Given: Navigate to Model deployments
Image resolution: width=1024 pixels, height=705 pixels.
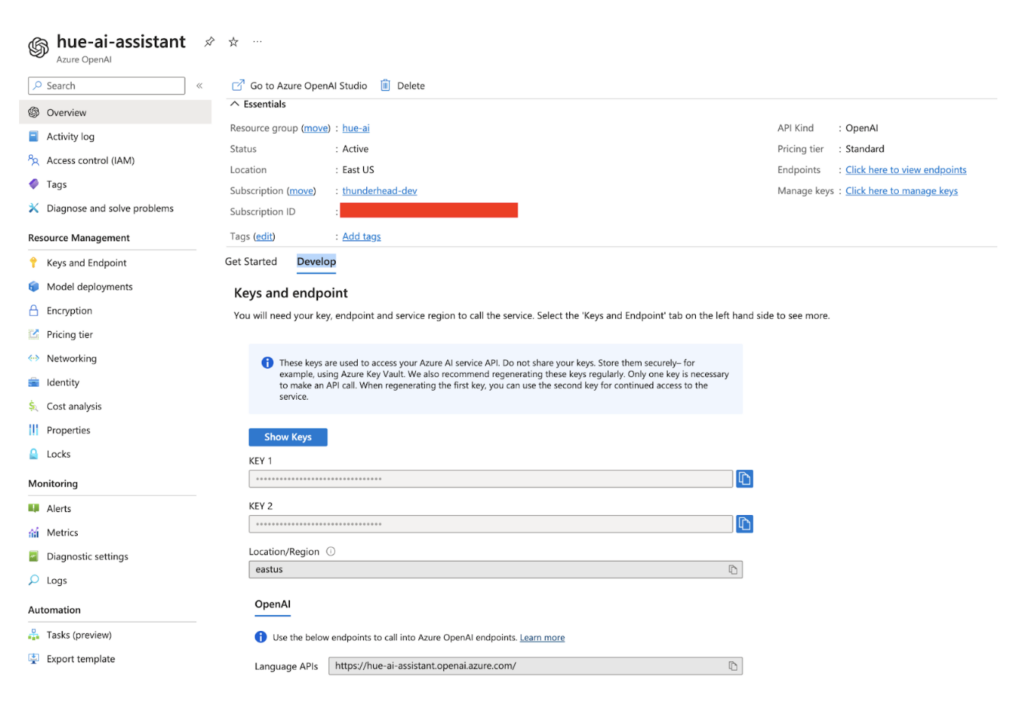Looking at the screenshot, I should [x=89, y=287].
